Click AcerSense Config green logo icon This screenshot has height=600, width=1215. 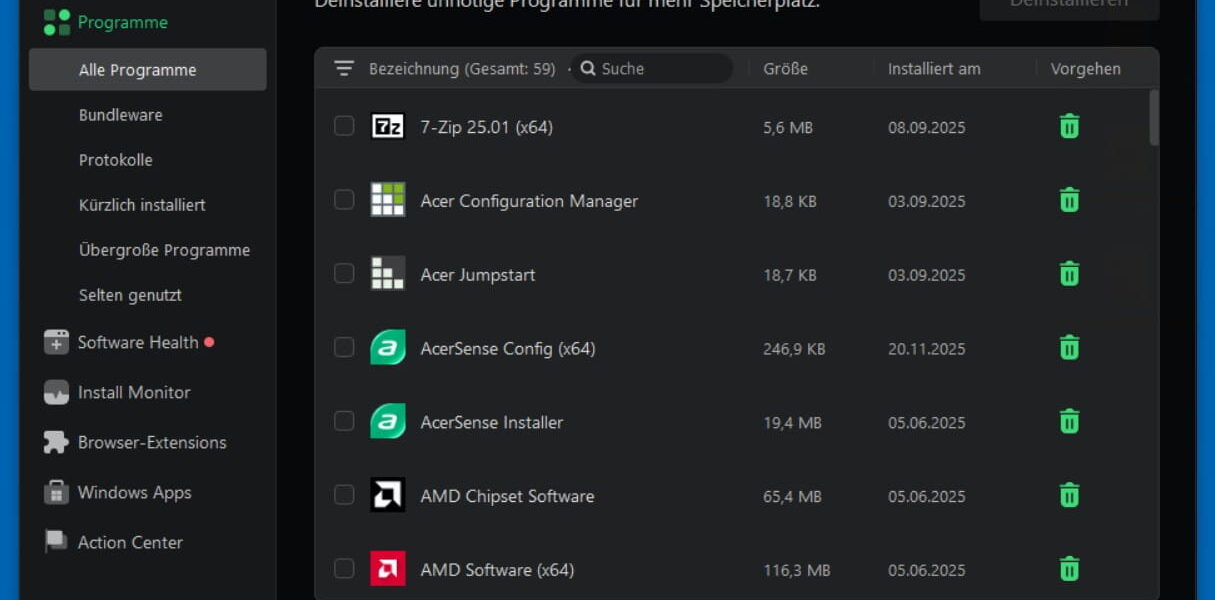click(x=387, y=348)
